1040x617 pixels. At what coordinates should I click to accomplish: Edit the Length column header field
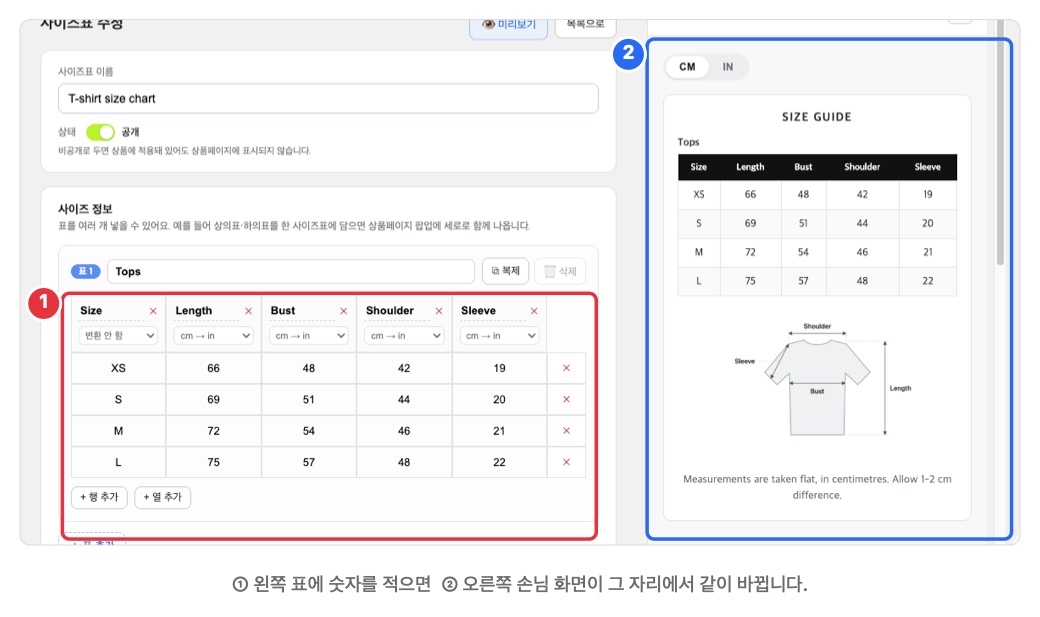click(x=207, y=310)
